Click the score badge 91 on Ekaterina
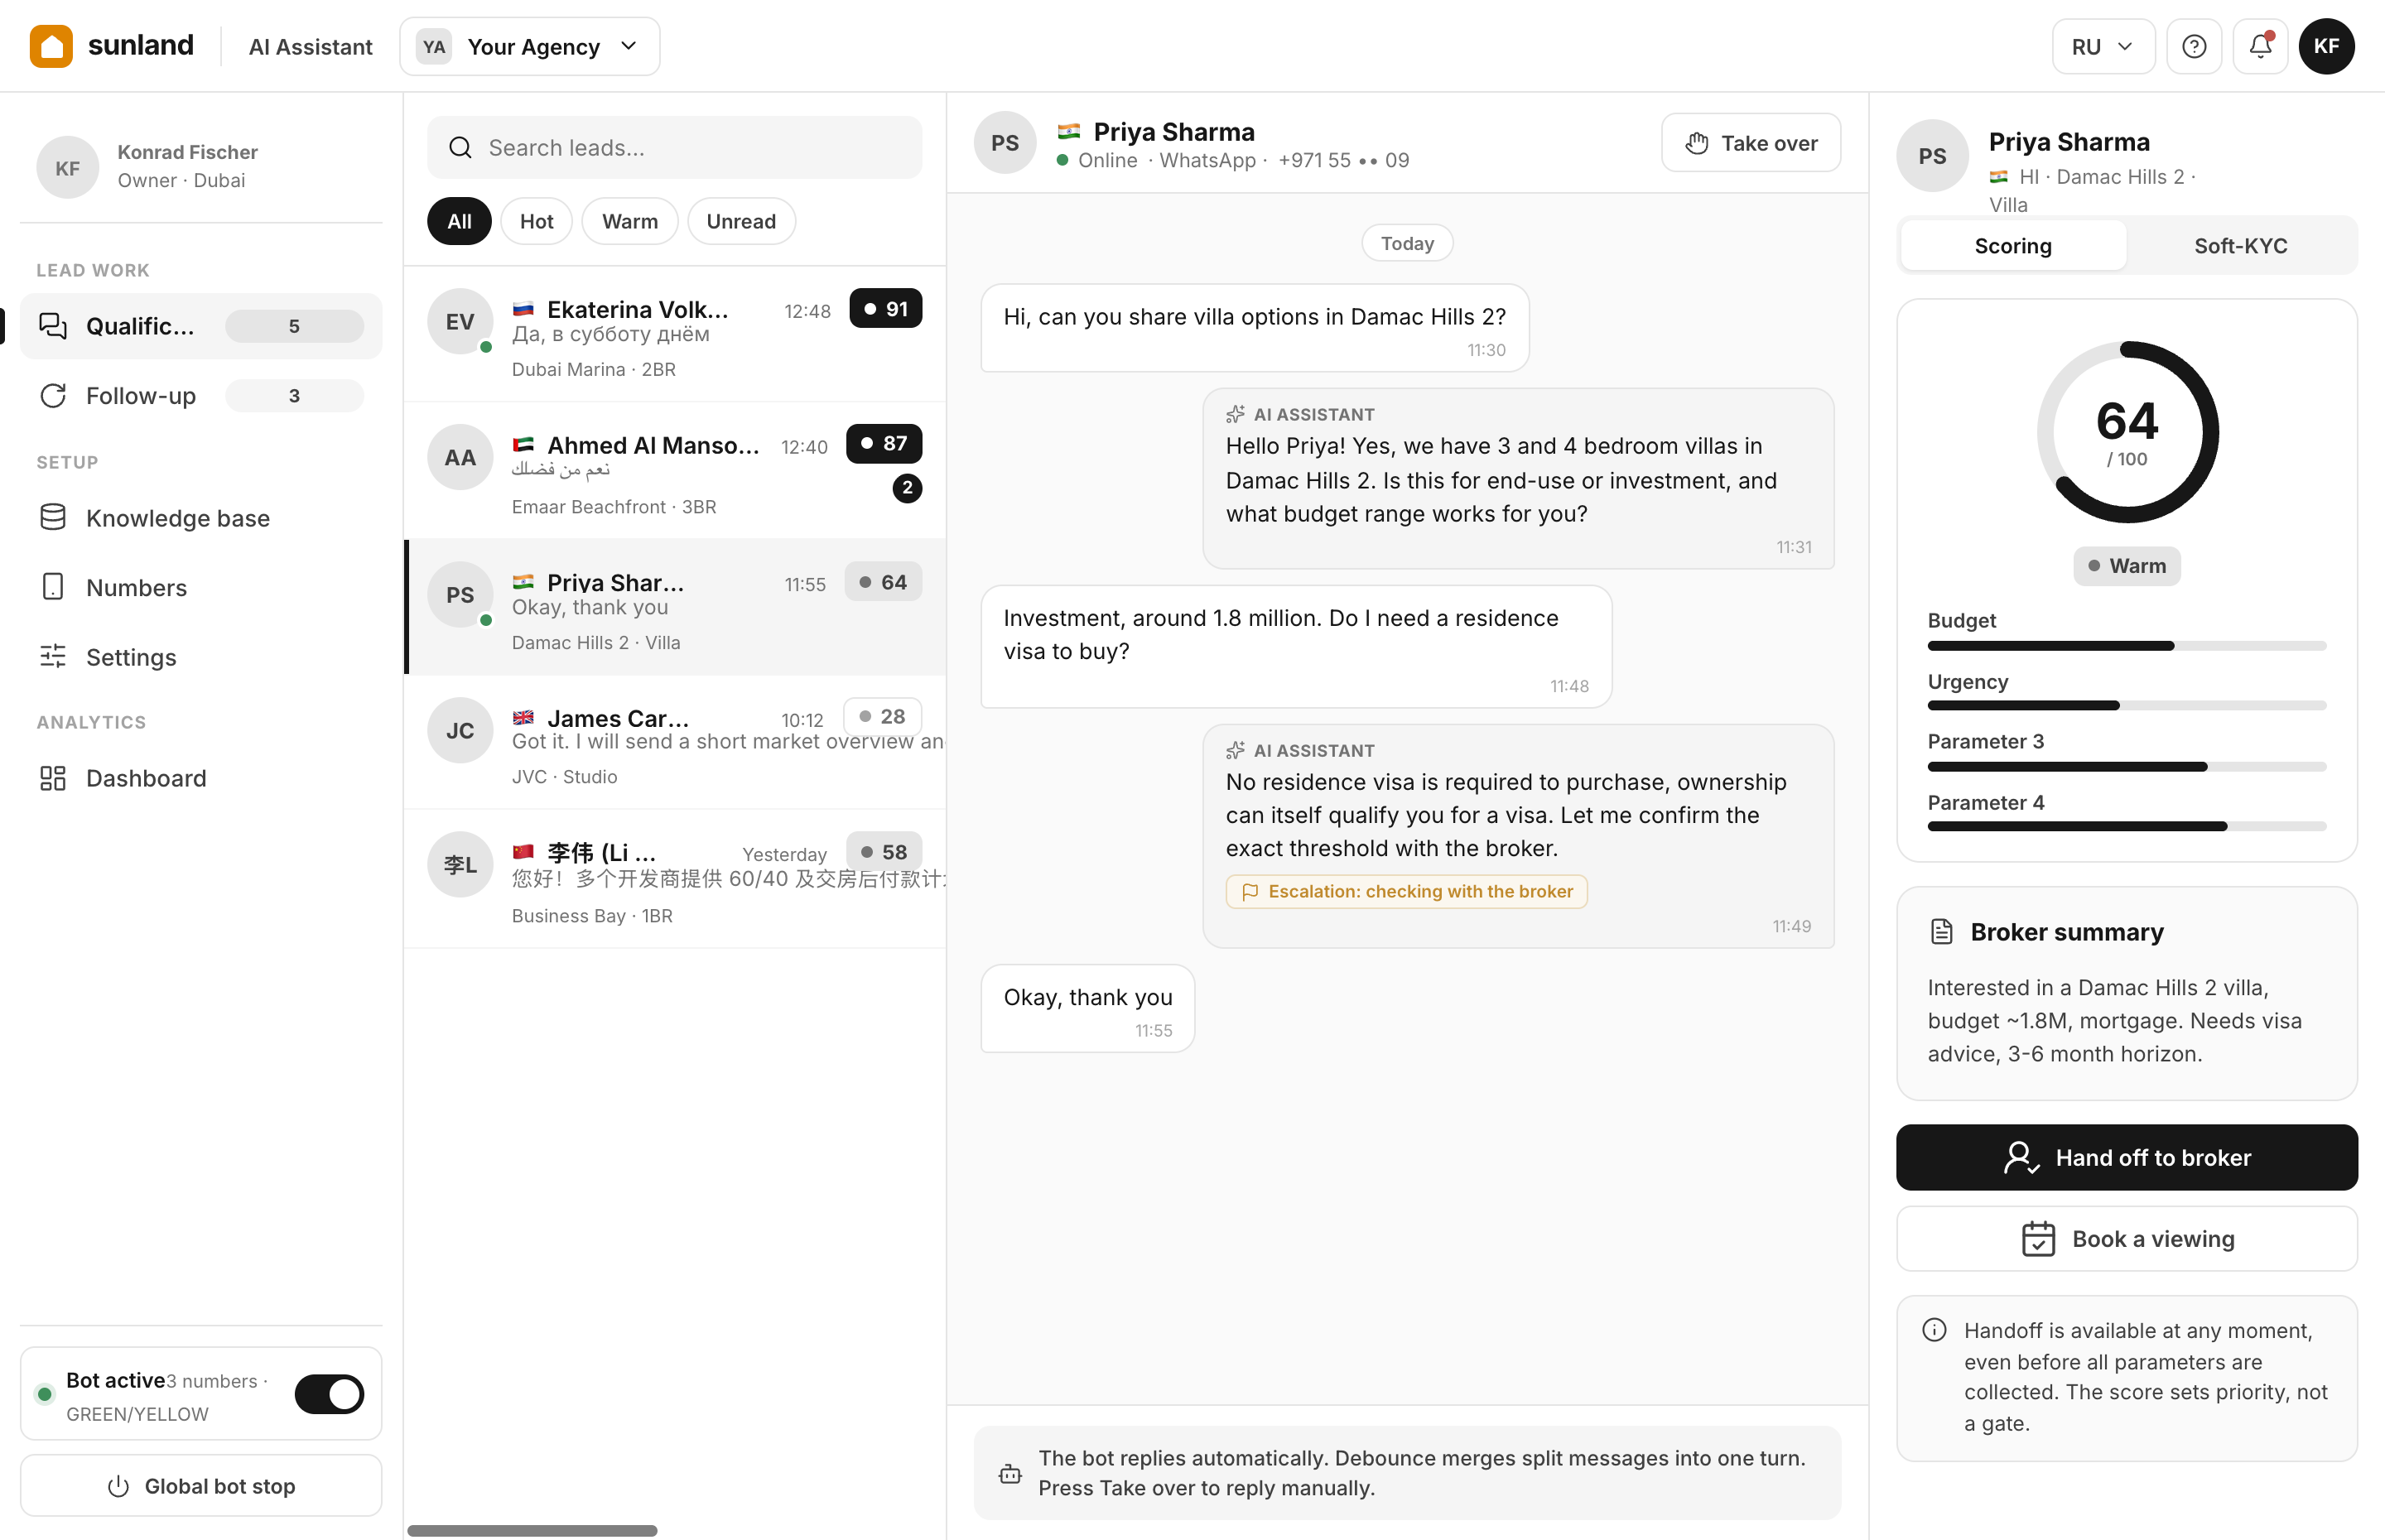Image resolution: width=2385 pixels, height=1540 pixels. point(885,309)
